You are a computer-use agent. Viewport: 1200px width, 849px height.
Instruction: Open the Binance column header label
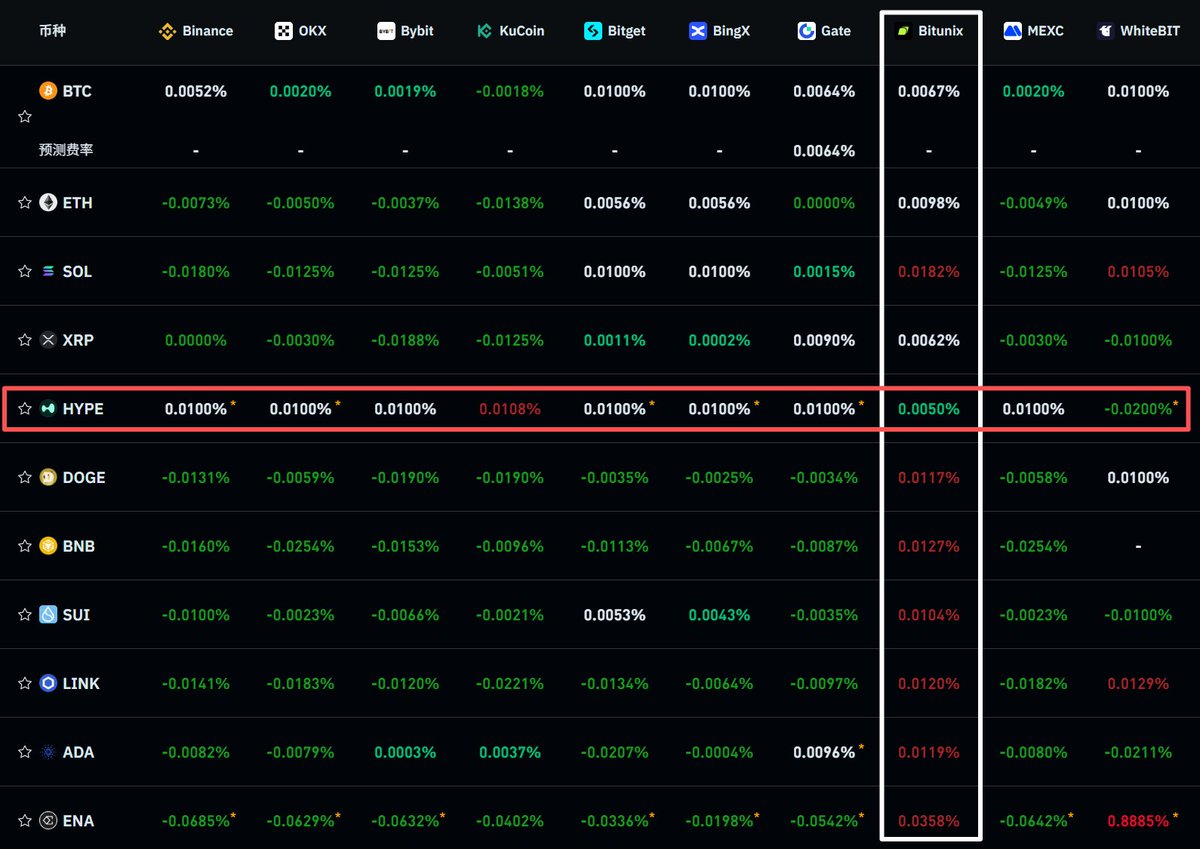[208, 31]
